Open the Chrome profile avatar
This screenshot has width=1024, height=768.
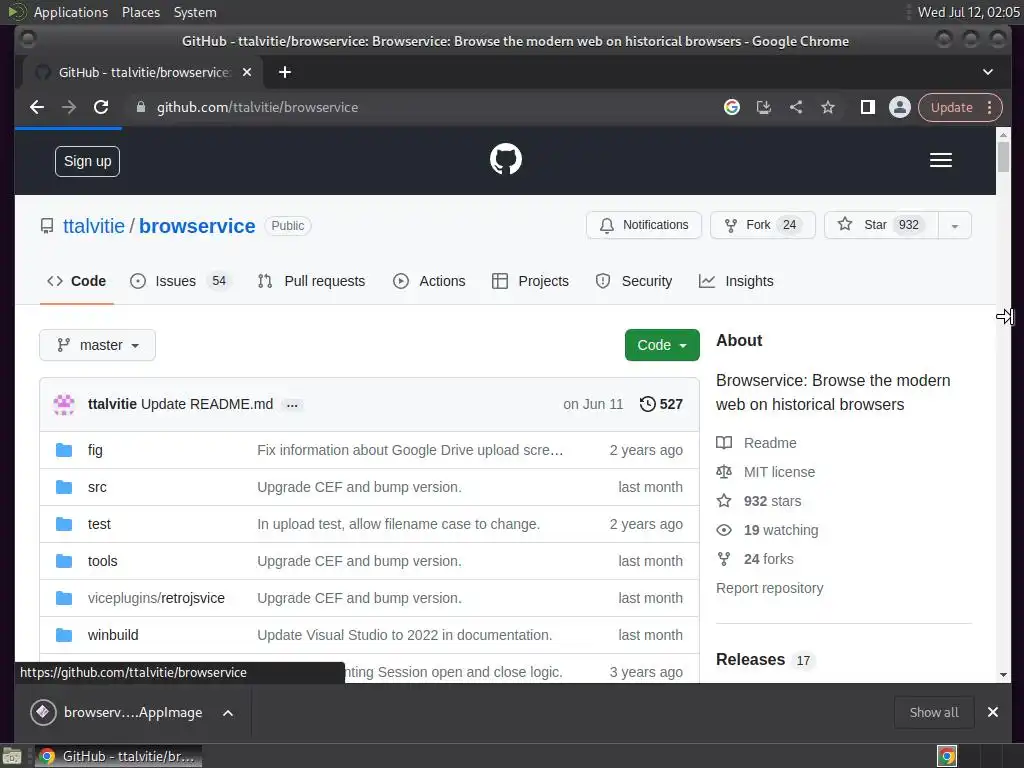(x=899, y=107)
